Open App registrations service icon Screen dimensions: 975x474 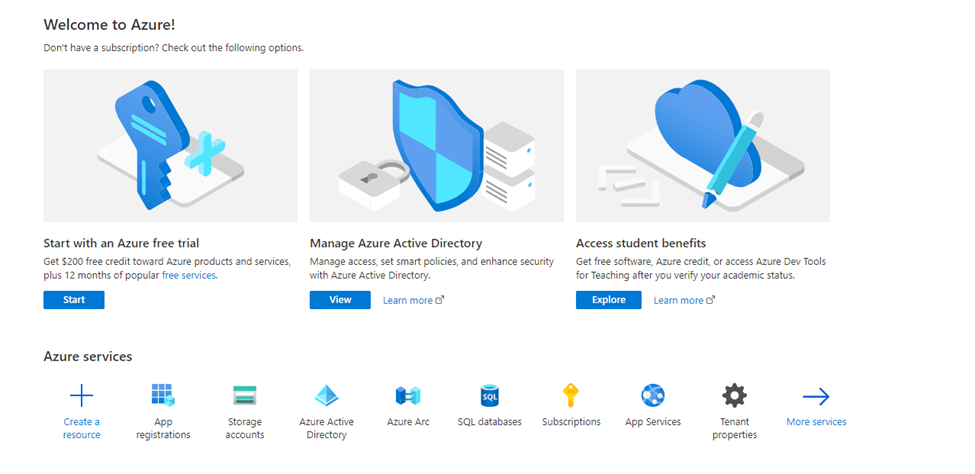point(163,395)
